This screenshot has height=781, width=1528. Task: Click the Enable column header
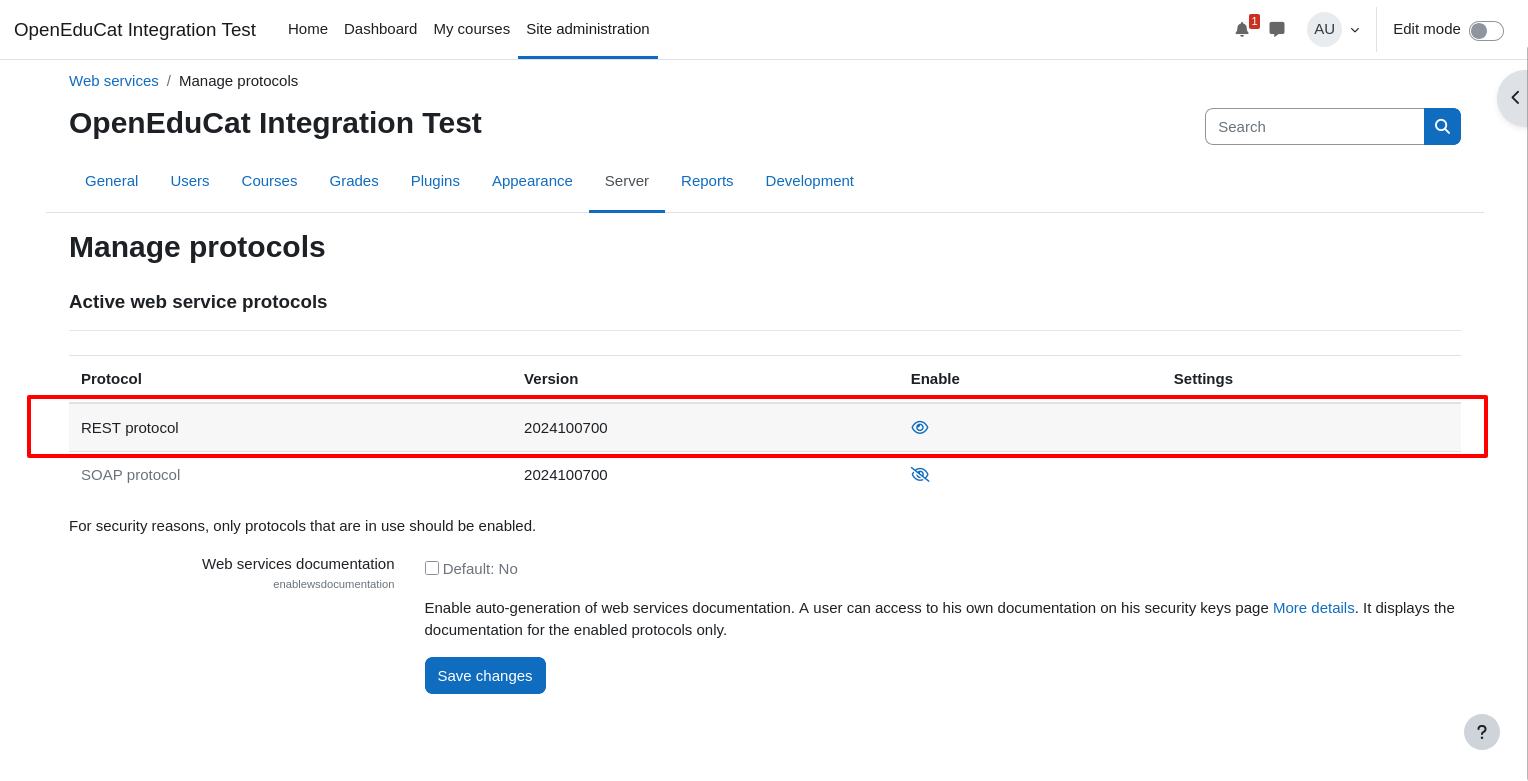[935, 379]
